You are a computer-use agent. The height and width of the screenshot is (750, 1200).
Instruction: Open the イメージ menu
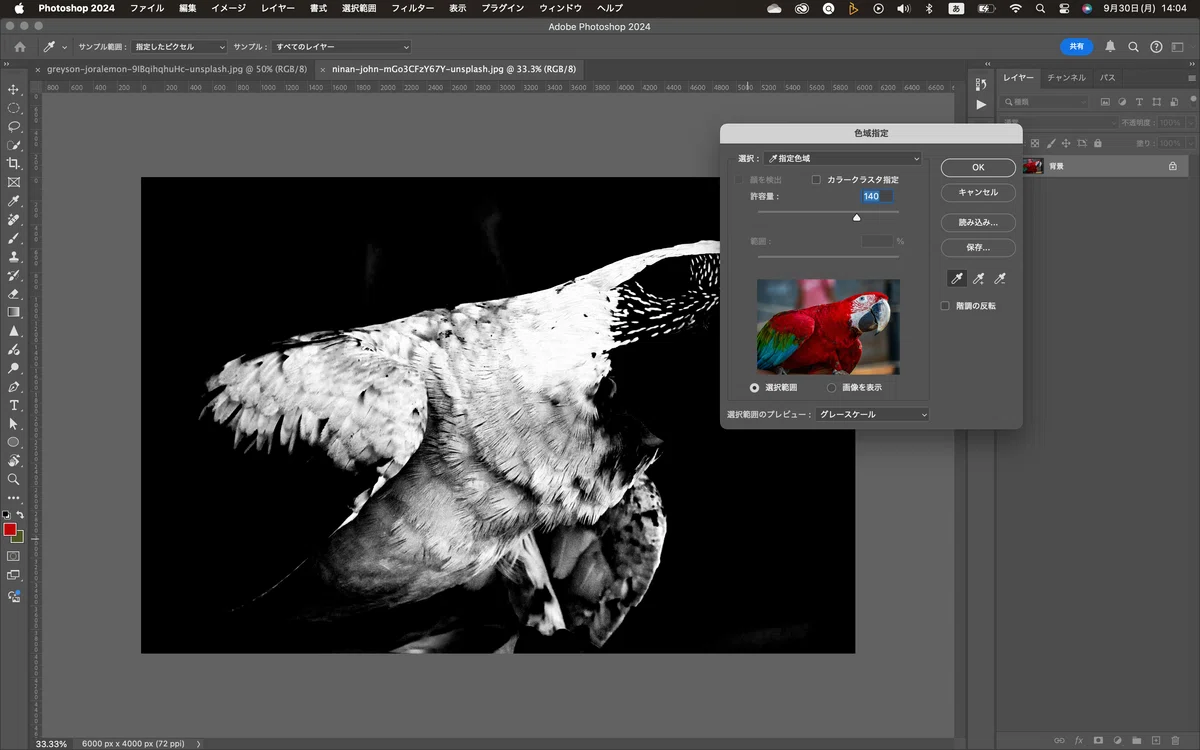(x=228, y=8)
